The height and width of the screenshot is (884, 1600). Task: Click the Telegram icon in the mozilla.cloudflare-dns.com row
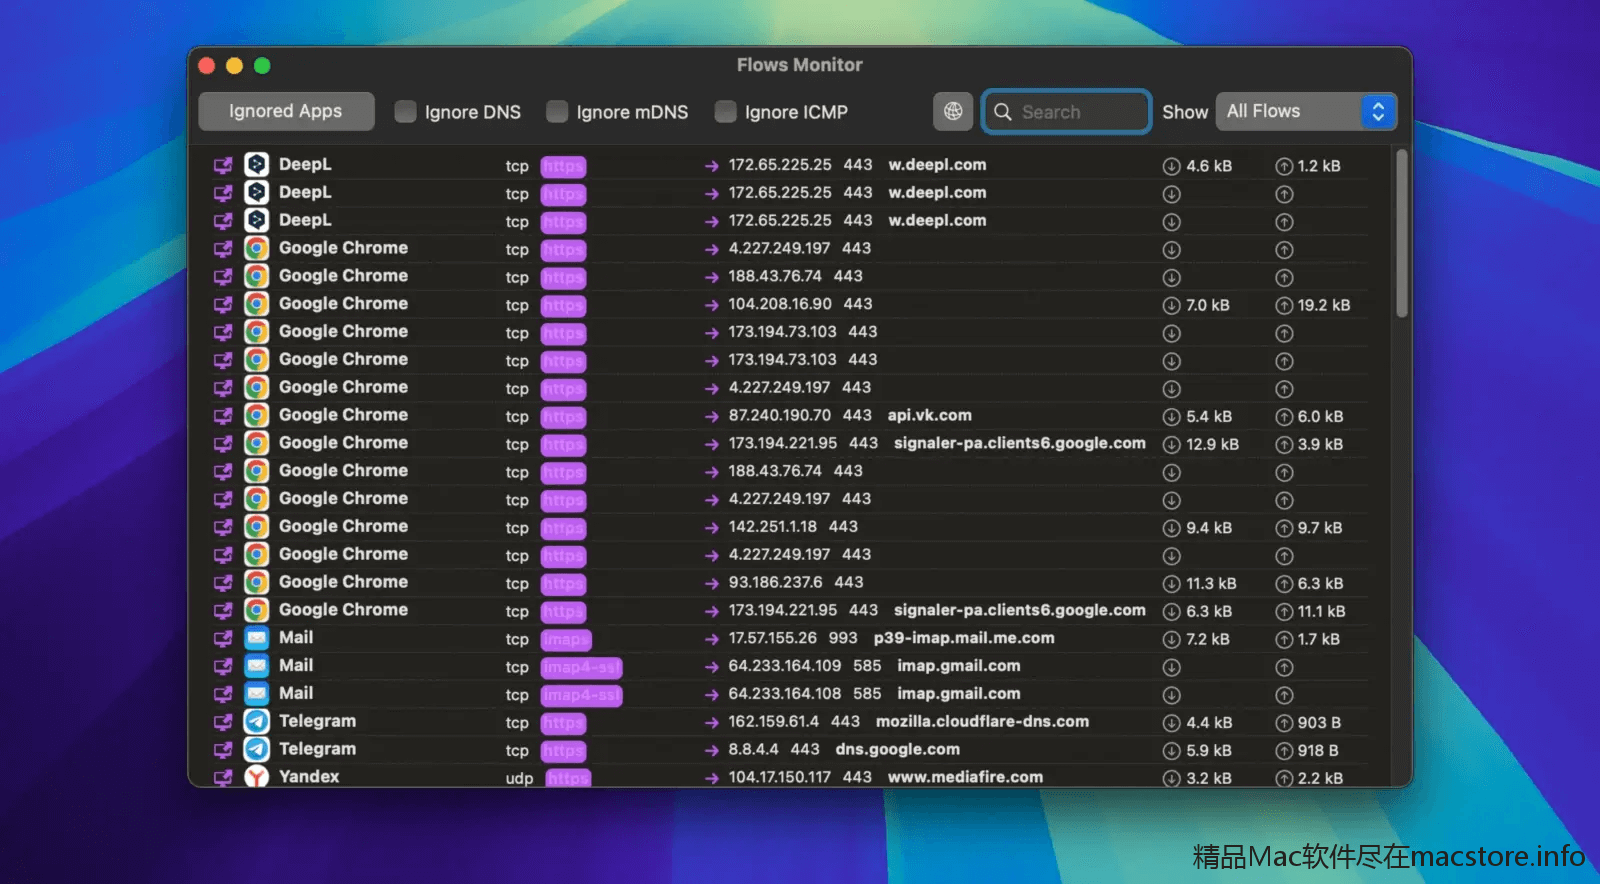(x=257, y=722)
